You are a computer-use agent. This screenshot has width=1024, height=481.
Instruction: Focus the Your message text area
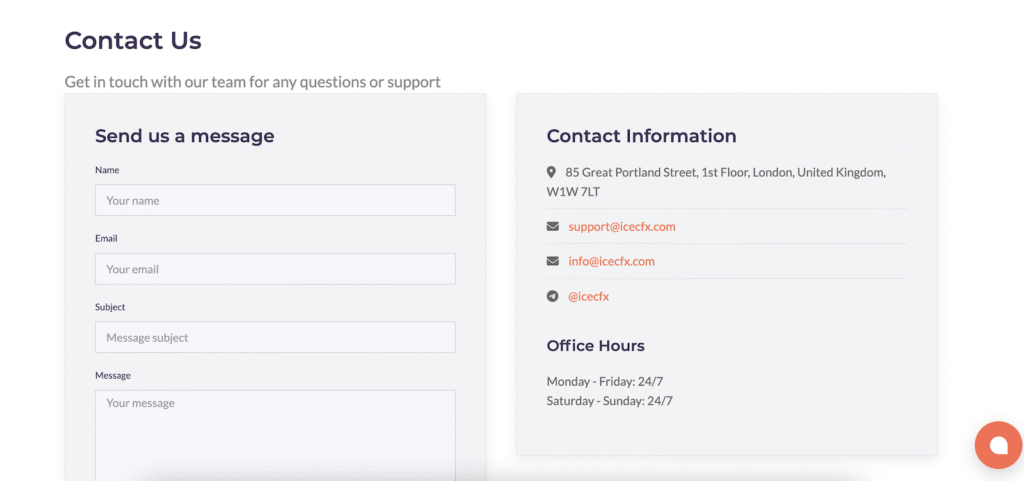(275, 435)
